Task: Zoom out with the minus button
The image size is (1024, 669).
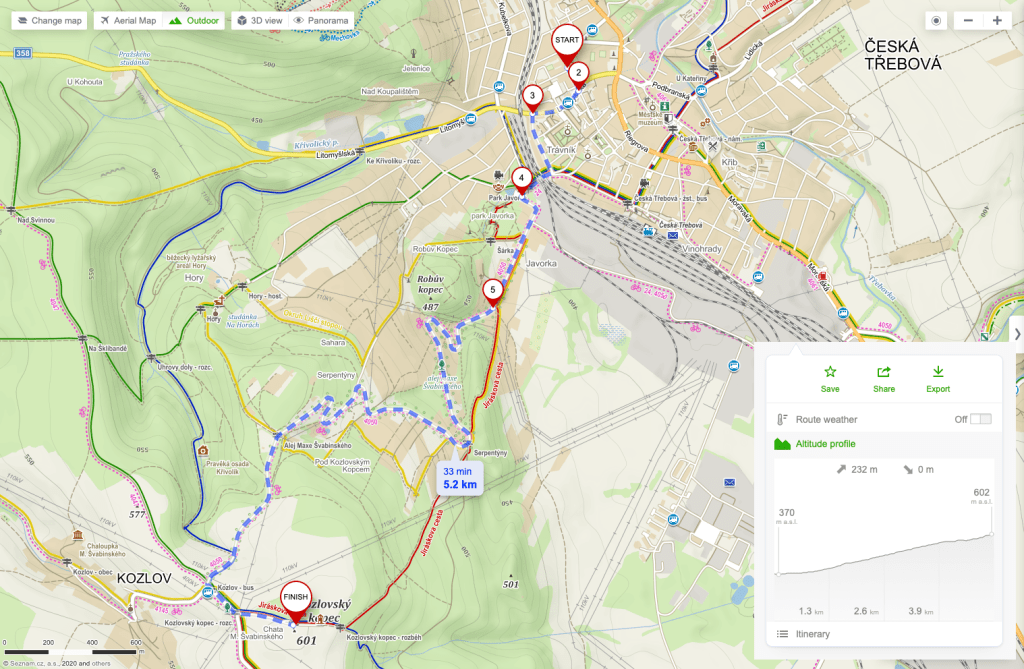Action: pyautogui.click(x=968, y=21)
